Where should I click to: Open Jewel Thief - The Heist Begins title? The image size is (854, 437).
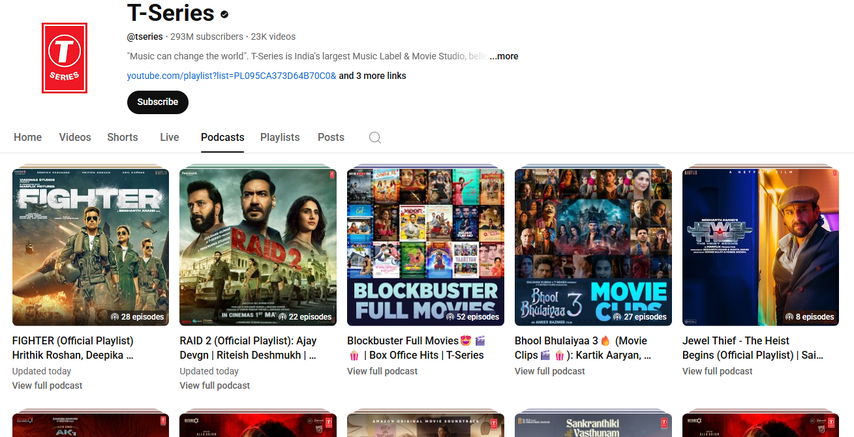(x=753, y=348)
